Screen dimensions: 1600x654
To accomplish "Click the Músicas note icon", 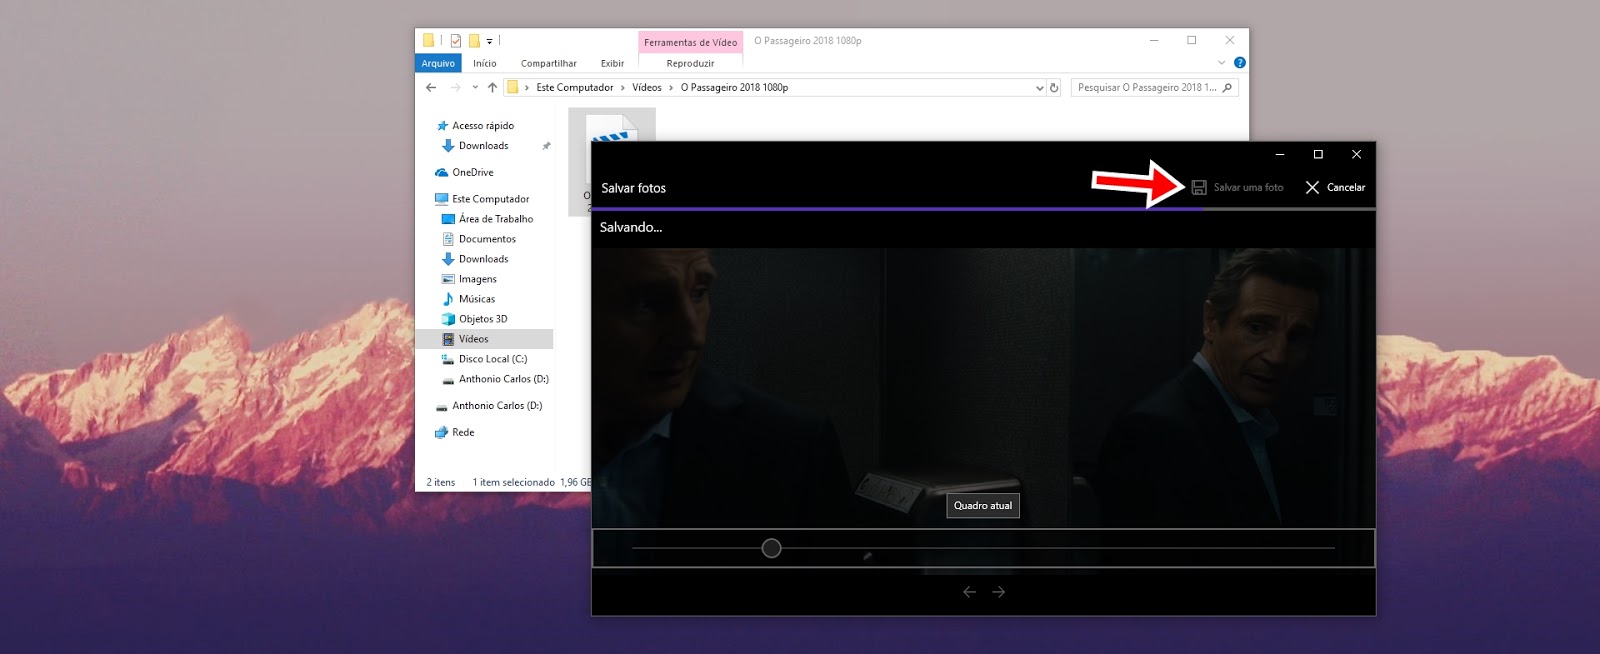I will pos(448,299).
